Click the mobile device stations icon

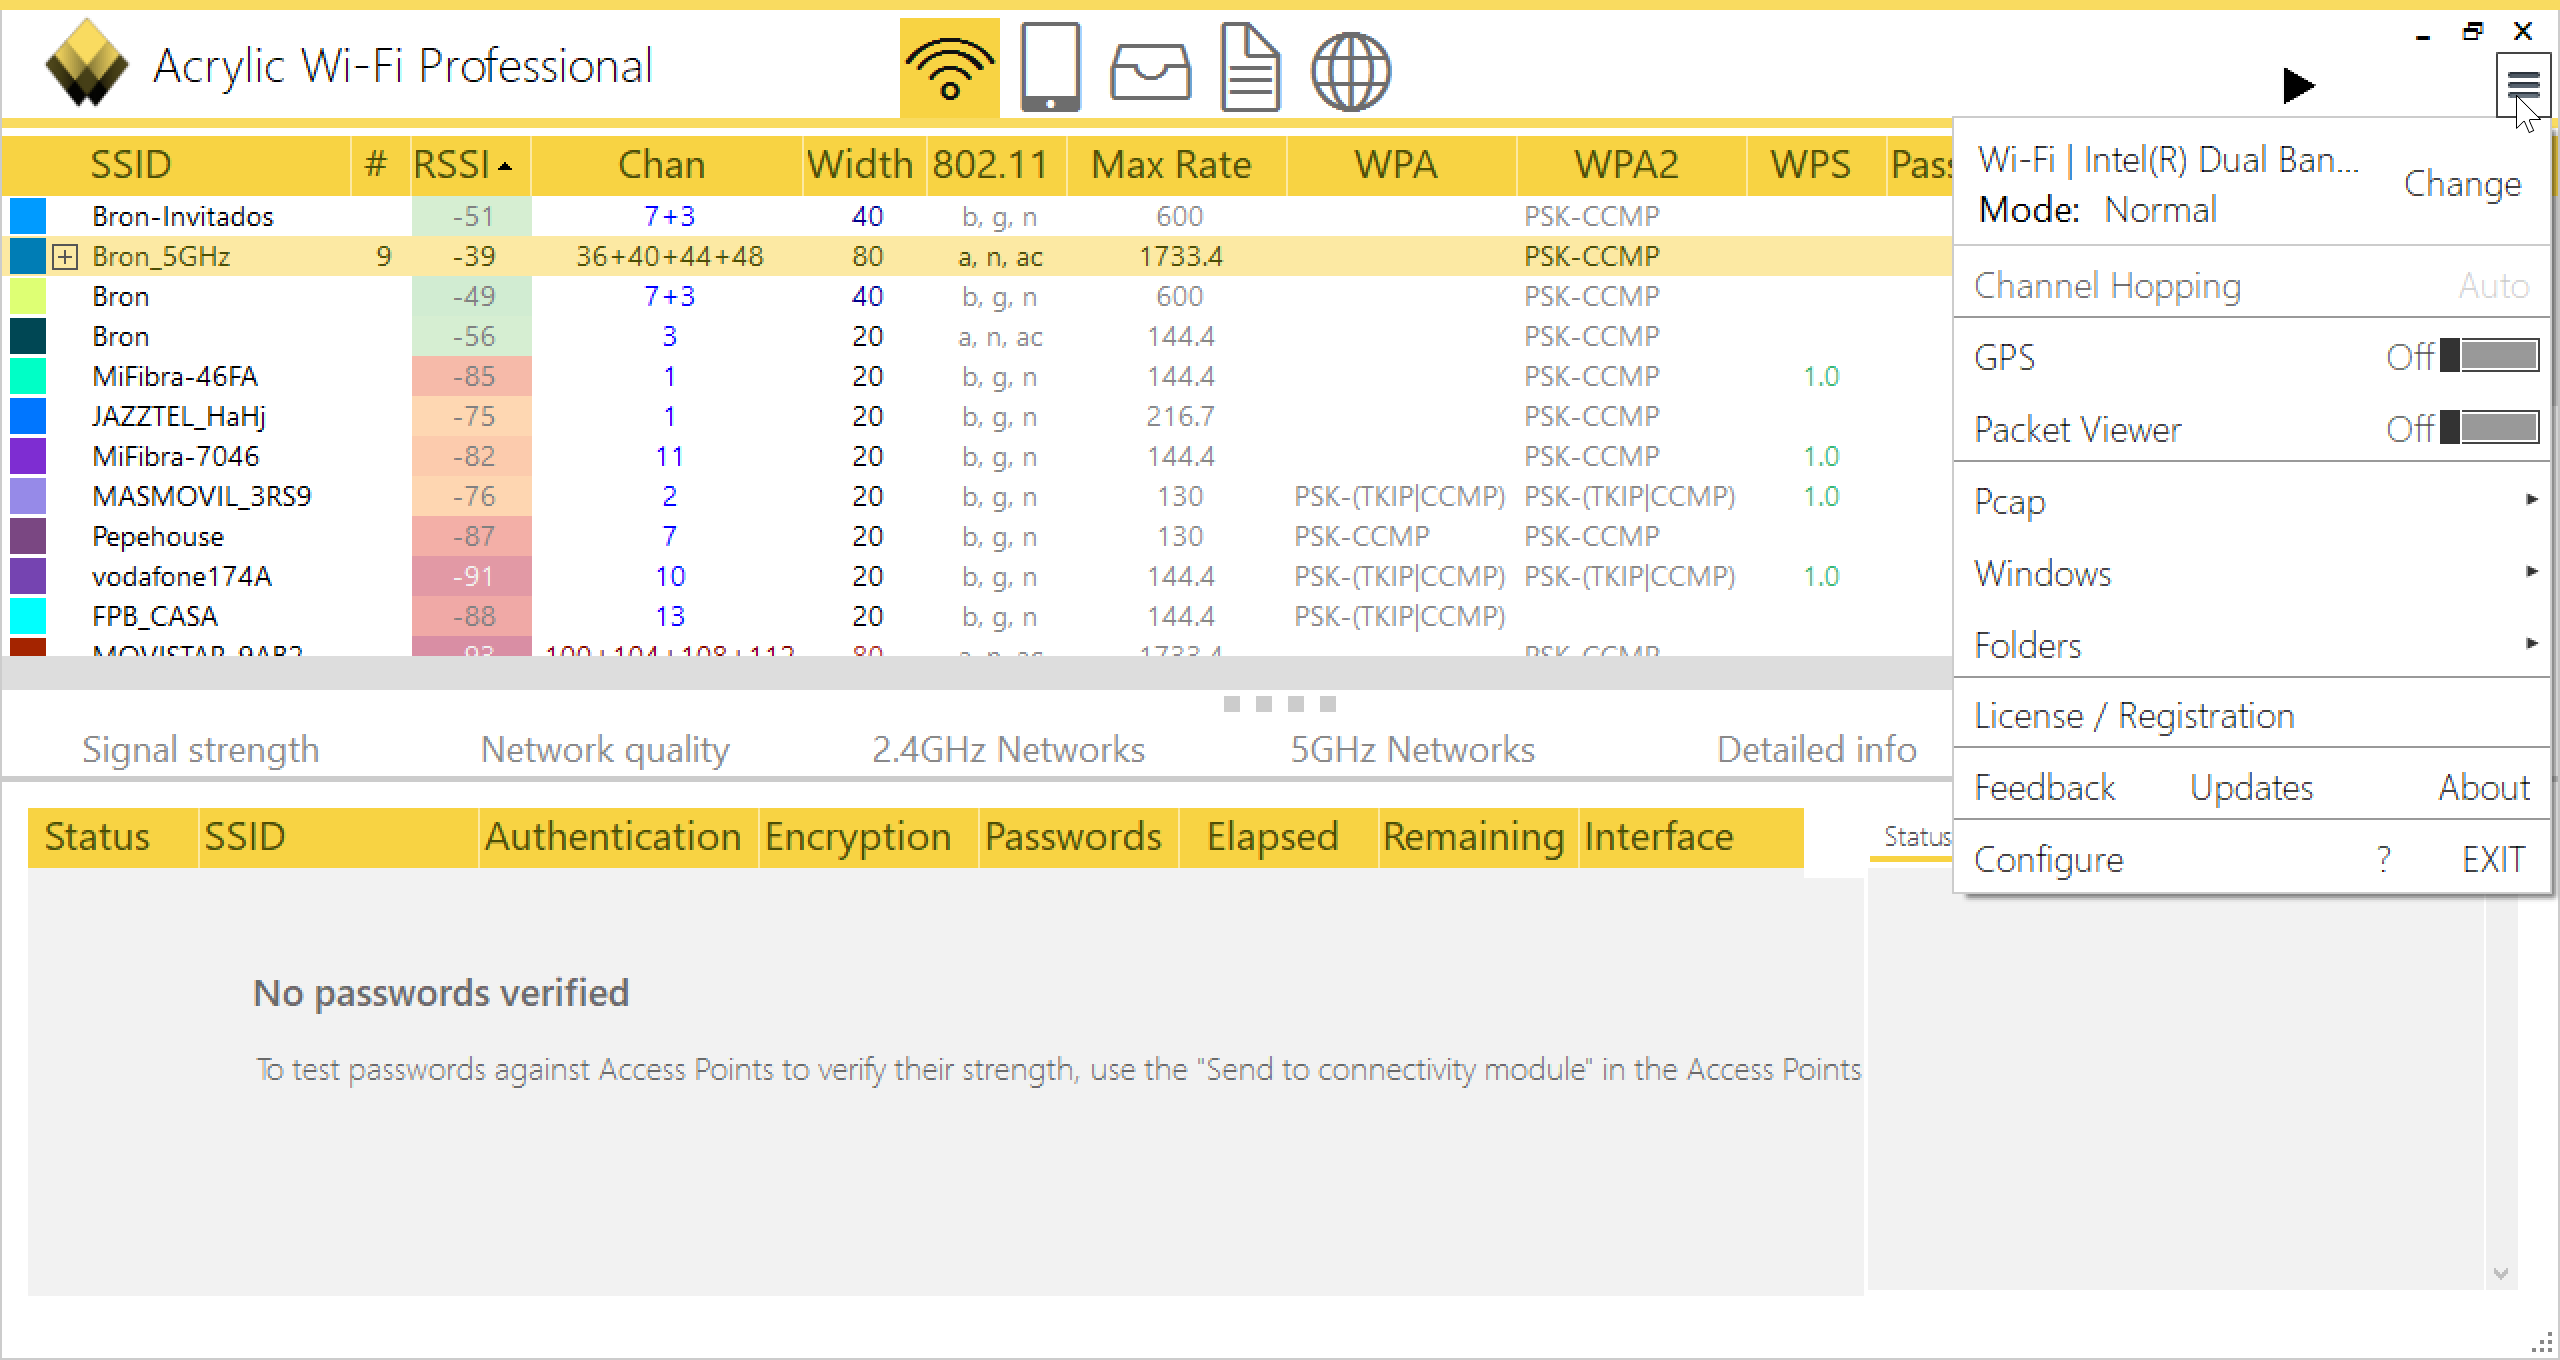pos(1050,69)
